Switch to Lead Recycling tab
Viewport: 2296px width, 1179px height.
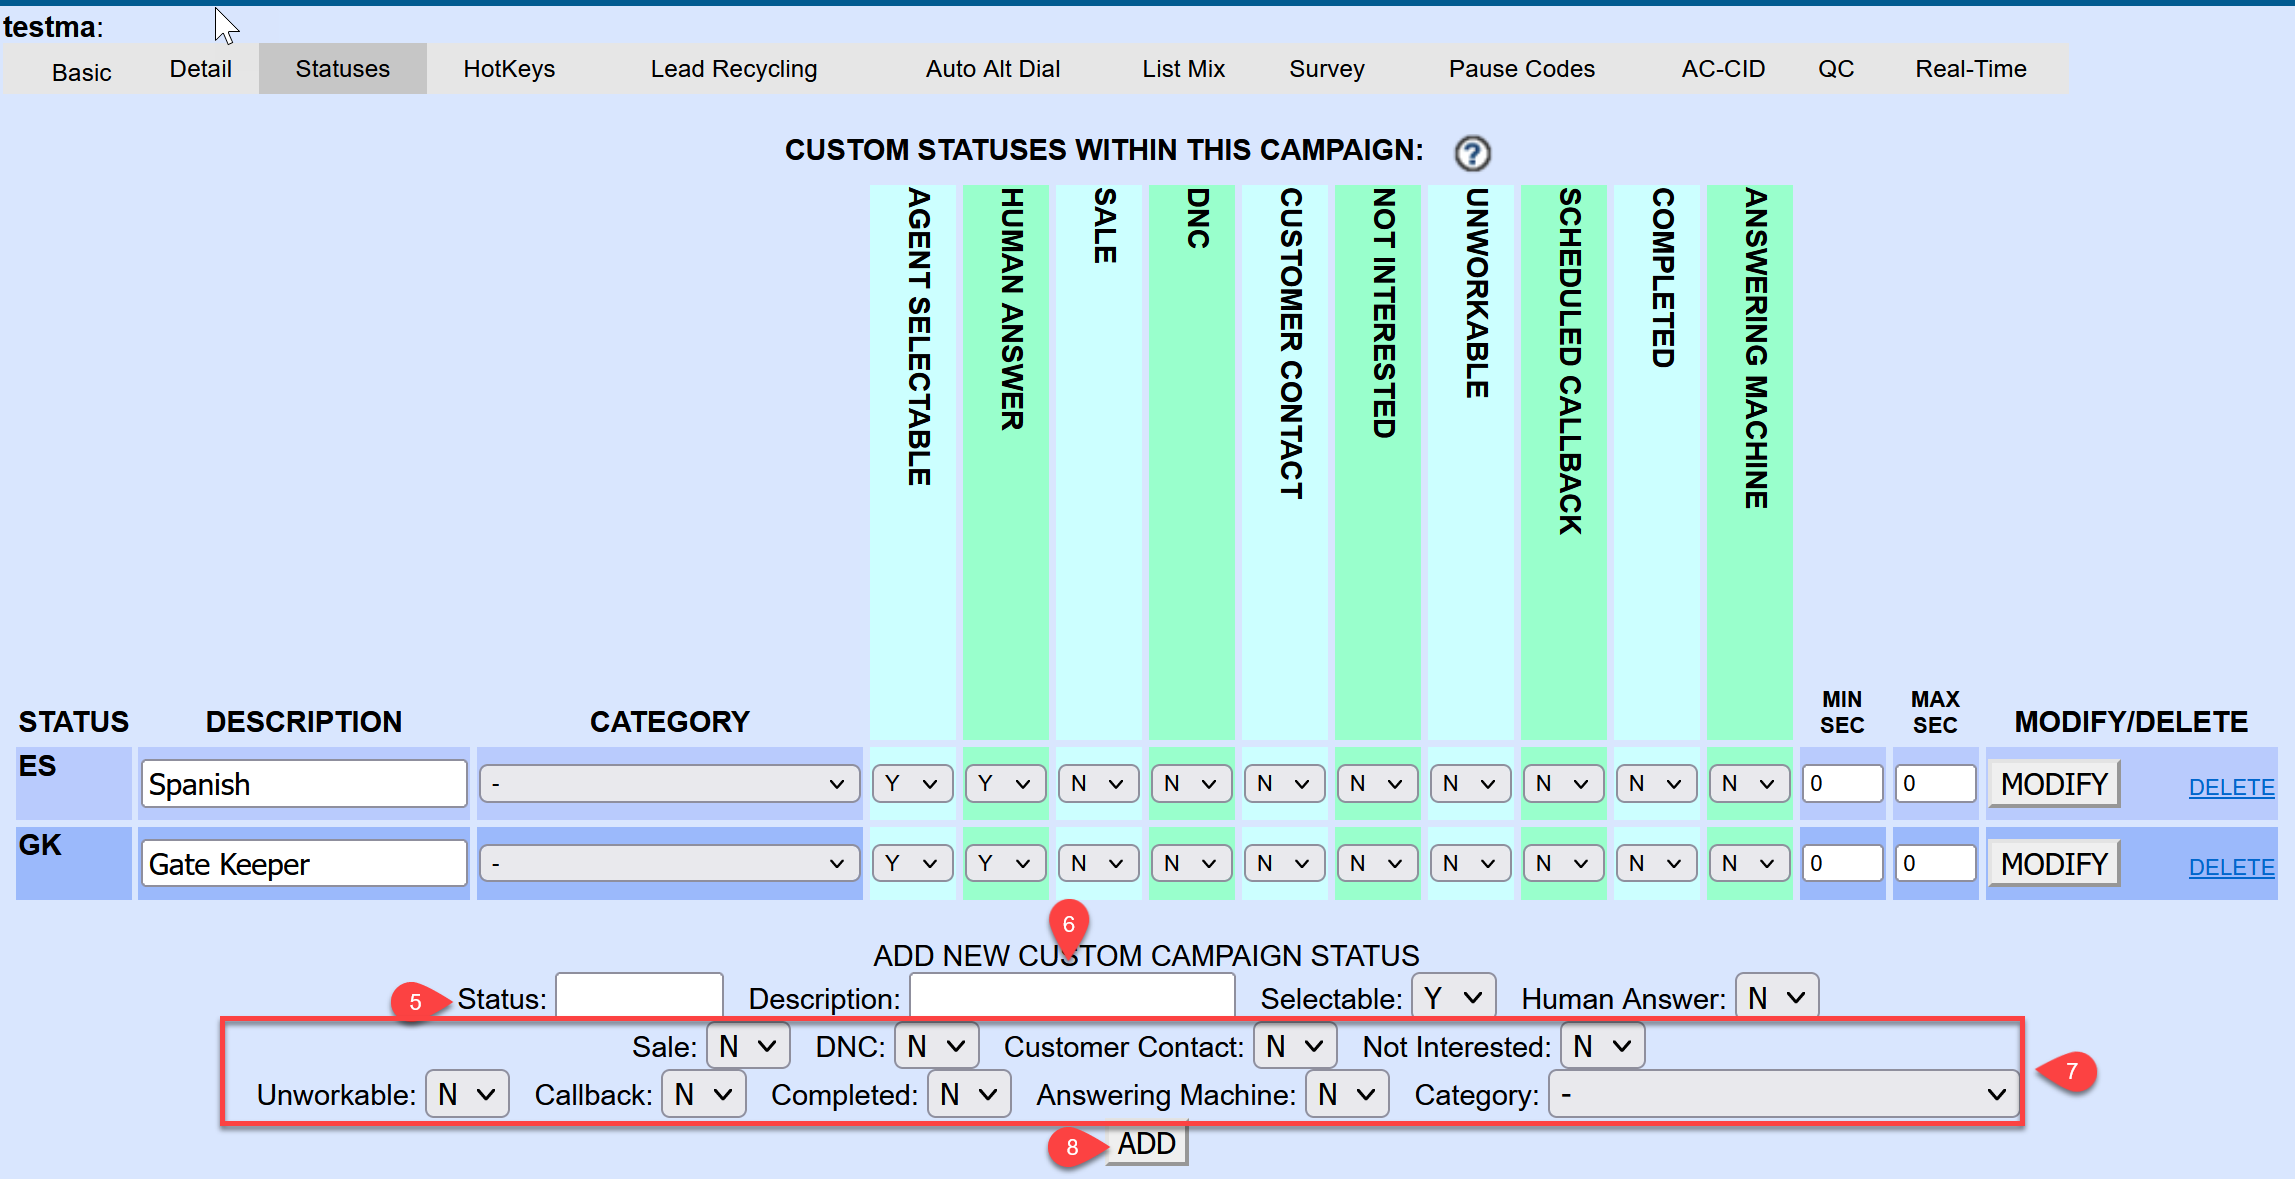coord(733,69)
